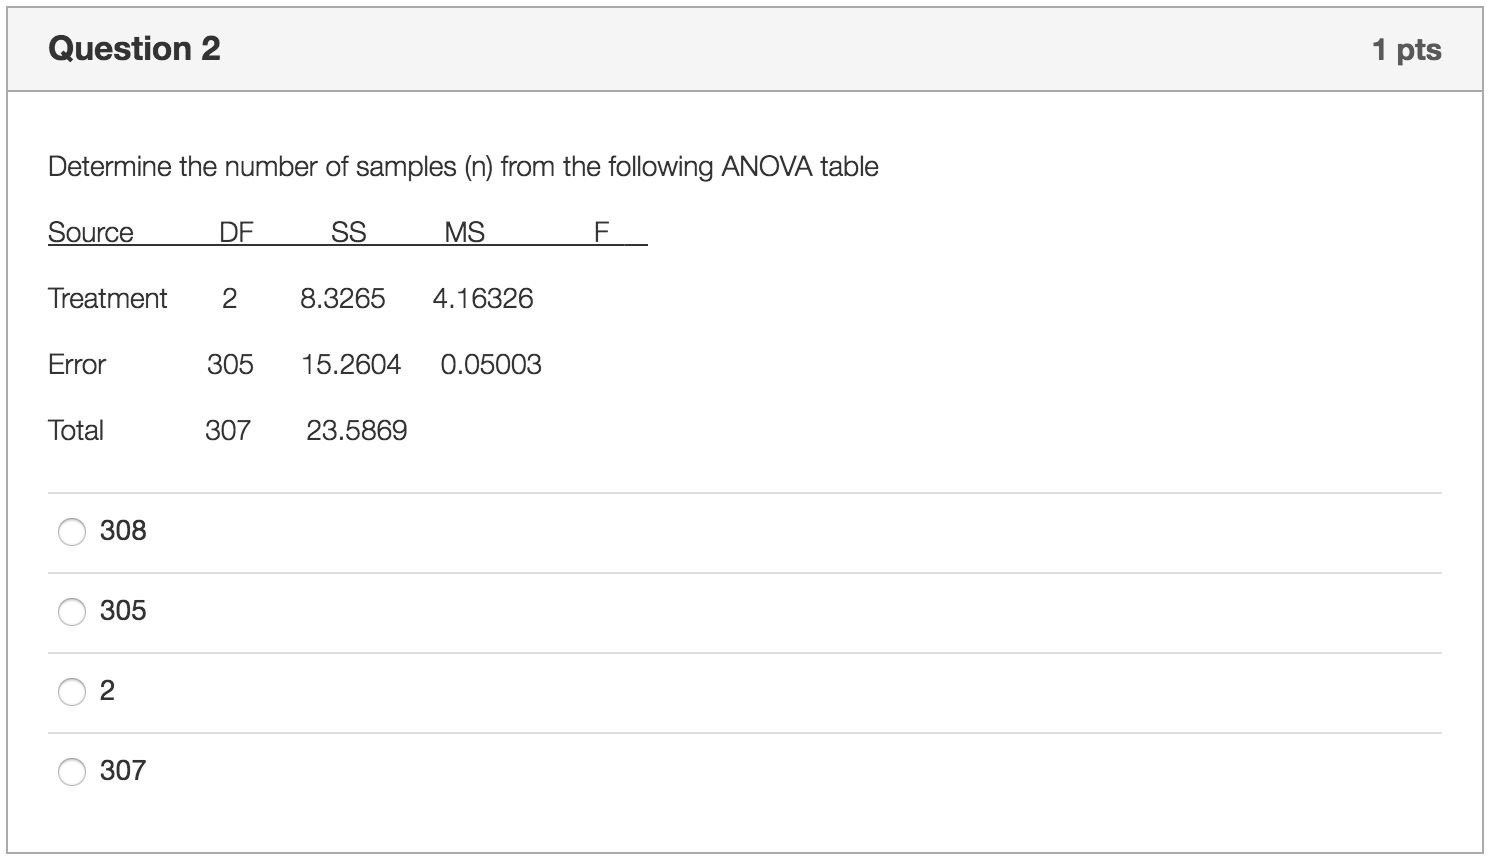Click the Total row label
The width and height of the screenshot is (1492, 864).
click(x=75, y=430)
